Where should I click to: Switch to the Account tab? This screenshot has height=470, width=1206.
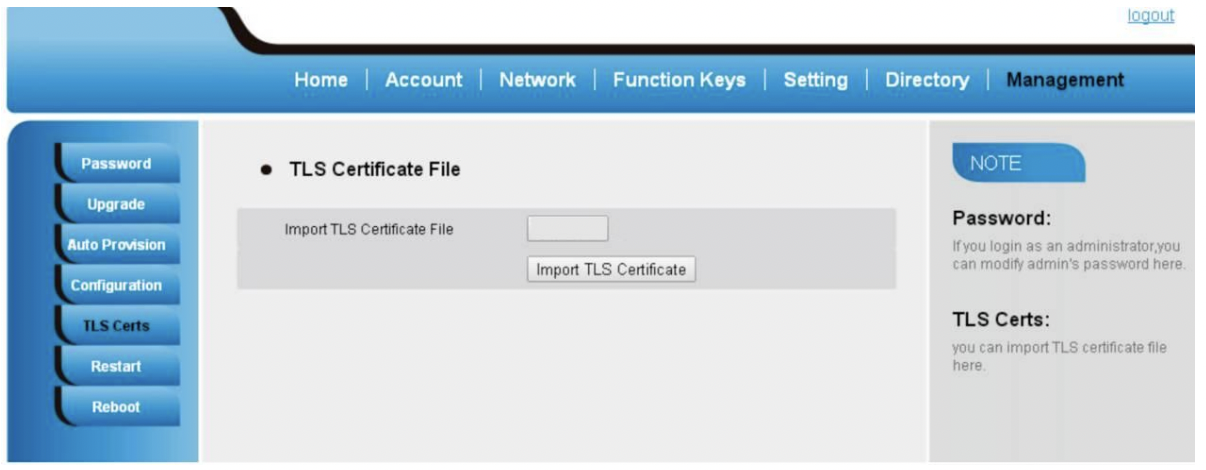click(424, 80)
